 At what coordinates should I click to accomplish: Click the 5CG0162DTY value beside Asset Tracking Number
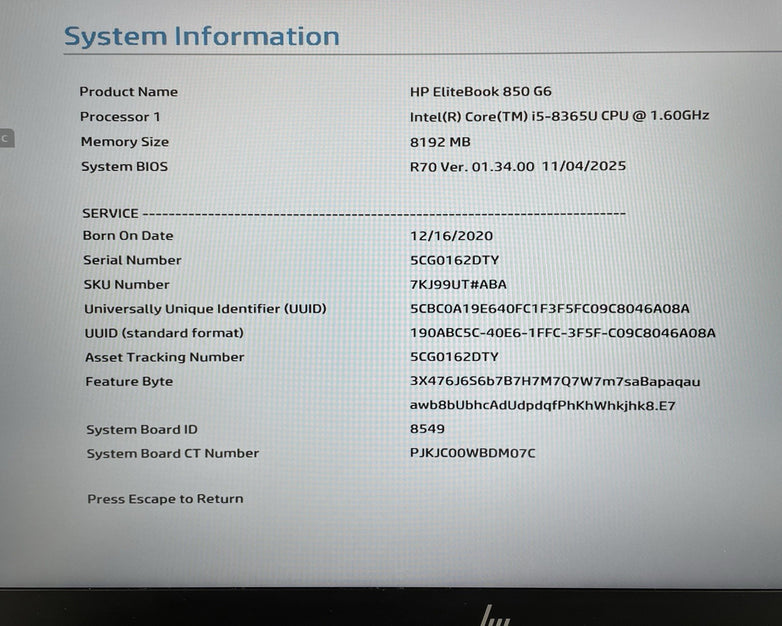tap(454, 357)
